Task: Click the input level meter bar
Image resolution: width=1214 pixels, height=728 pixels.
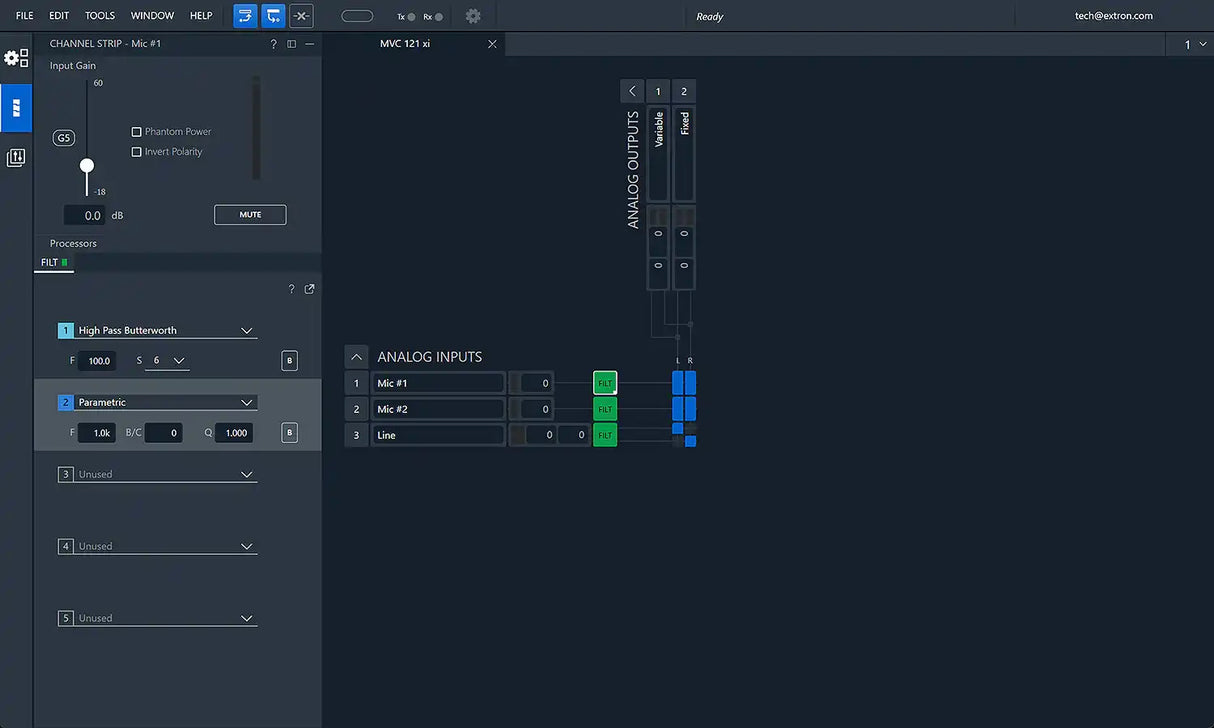Action: 256,128
